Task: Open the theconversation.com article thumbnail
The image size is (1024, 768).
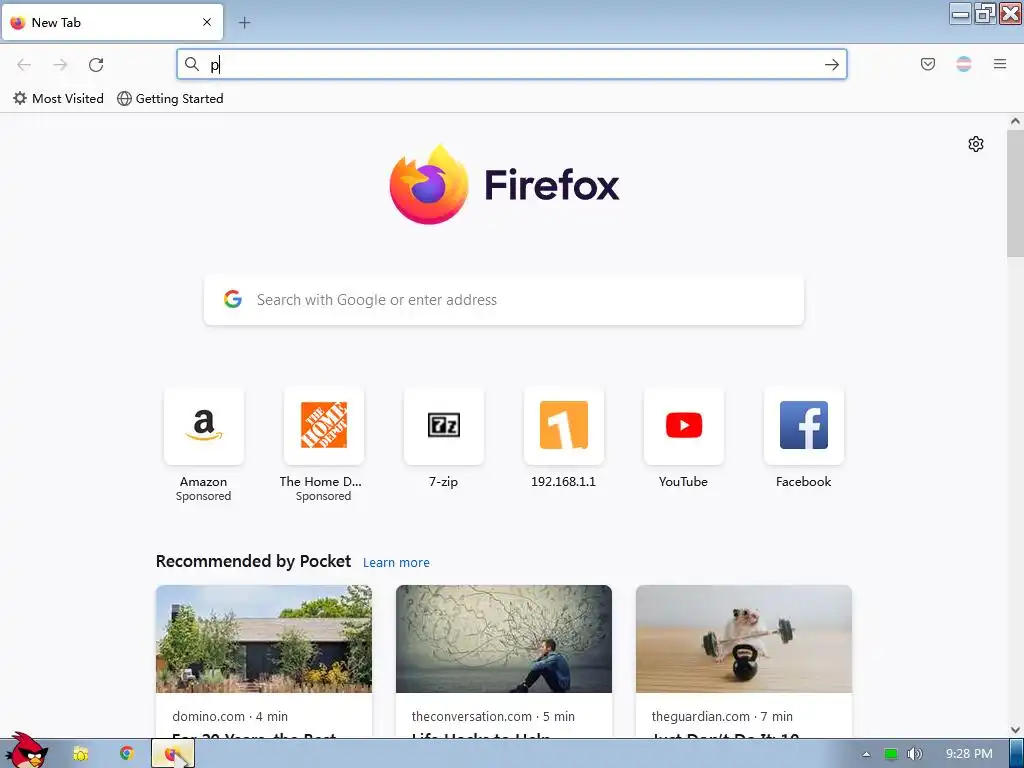Action: pyautogui.click(x=504, y=639)
